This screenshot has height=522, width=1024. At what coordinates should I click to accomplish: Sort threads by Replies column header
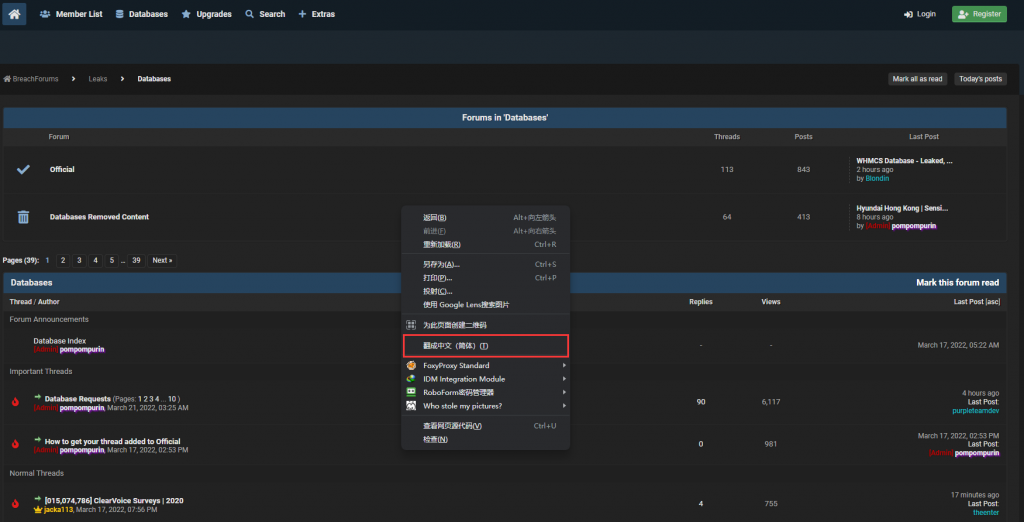coord(701,302)
